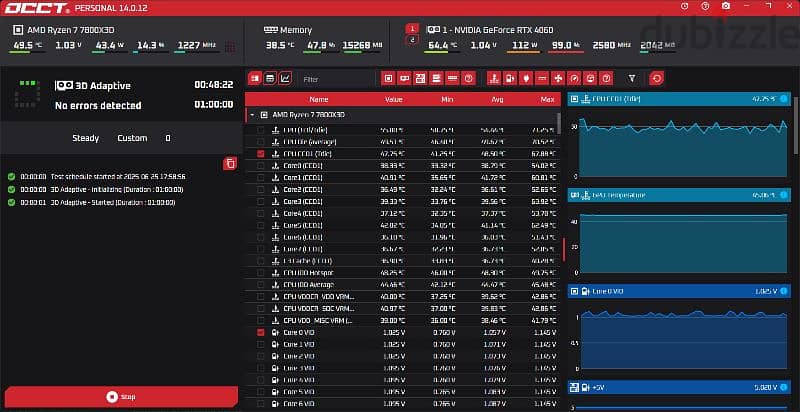The height and width of the screenshot is (412, 800).
Task: Check the CPU IOD Hotspot checkbox
Action: 261,273
